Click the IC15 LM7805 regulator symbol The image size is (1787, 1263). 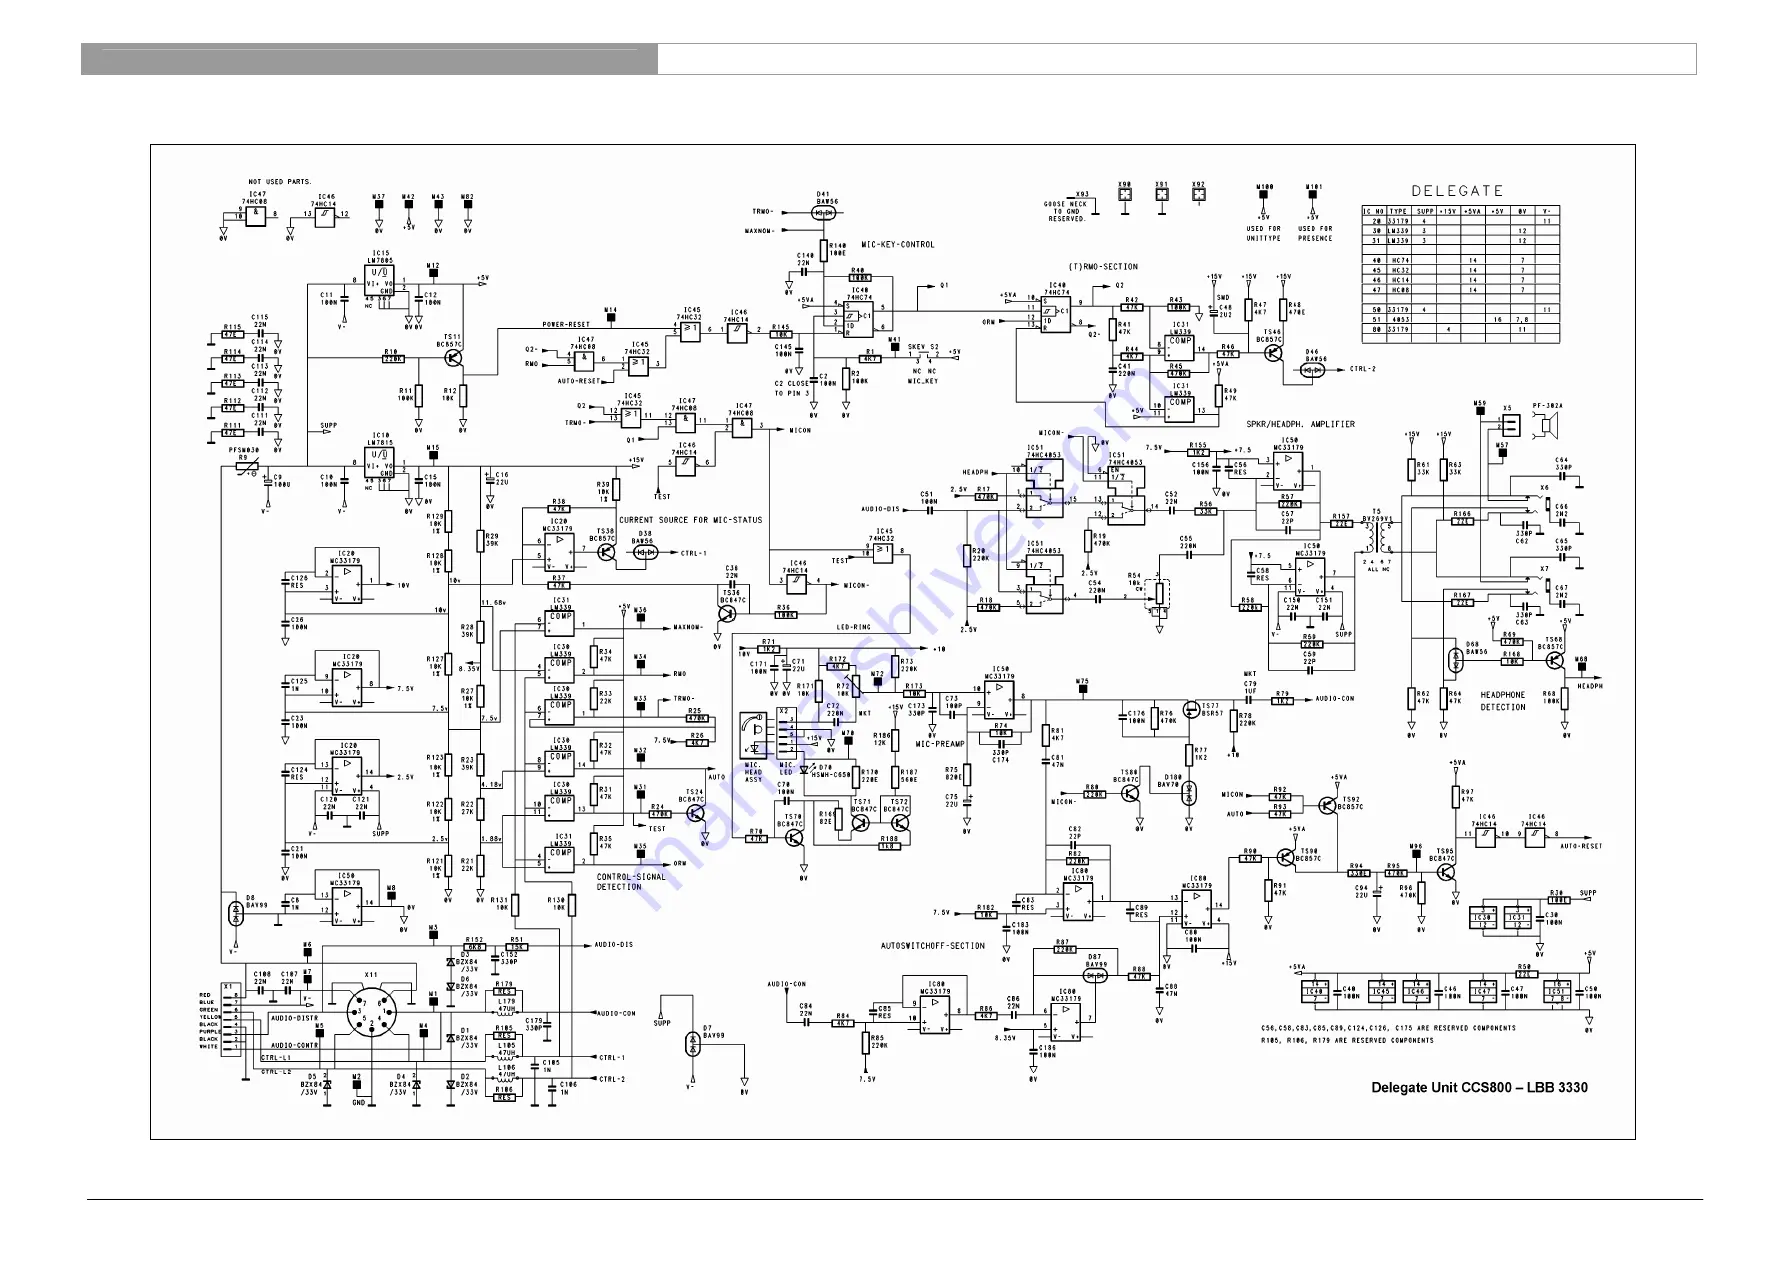coord(380,280)
